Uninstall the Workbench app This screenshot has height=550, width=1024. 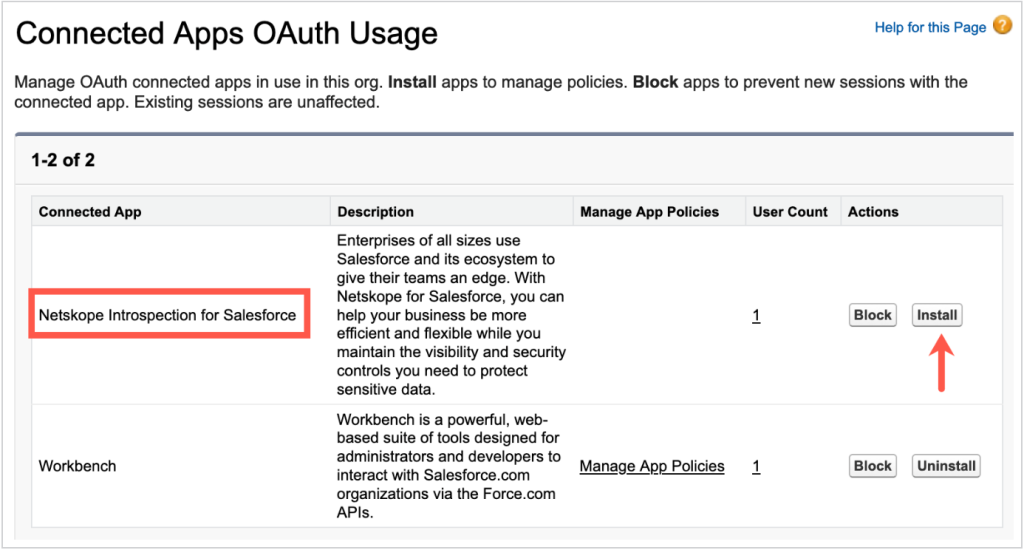tap(946, 466)
